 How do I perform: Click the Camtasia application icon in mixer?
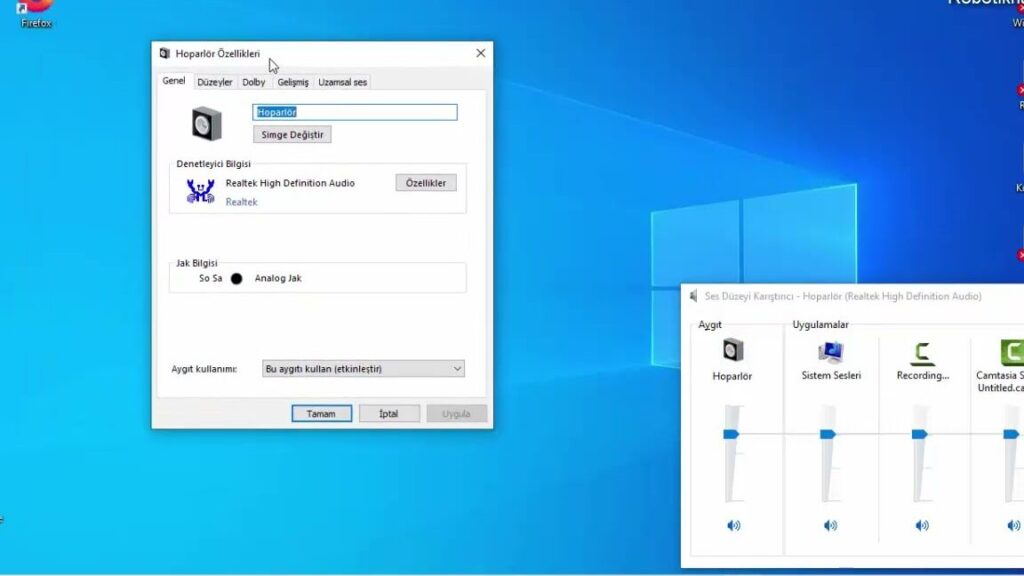click(x=1012, y=352)
